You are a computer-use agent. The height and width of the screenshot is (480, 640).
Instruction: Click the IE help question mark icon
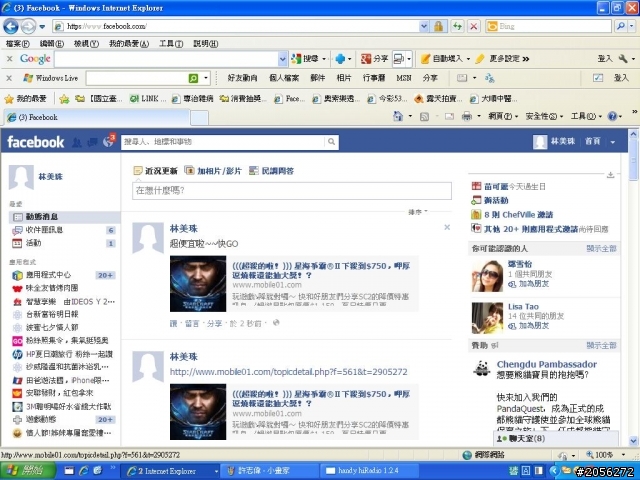(612, 116)
